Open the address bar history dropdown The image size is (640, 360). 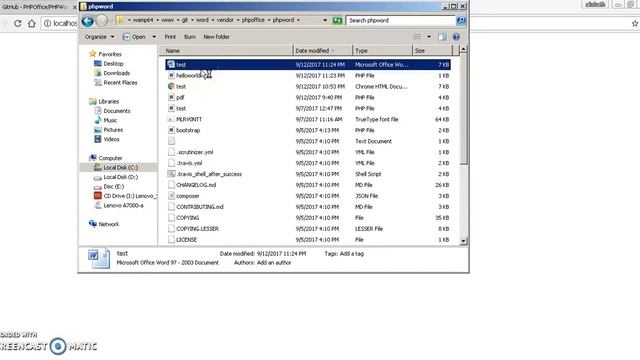pyautogui.click(x=325, y=20)
